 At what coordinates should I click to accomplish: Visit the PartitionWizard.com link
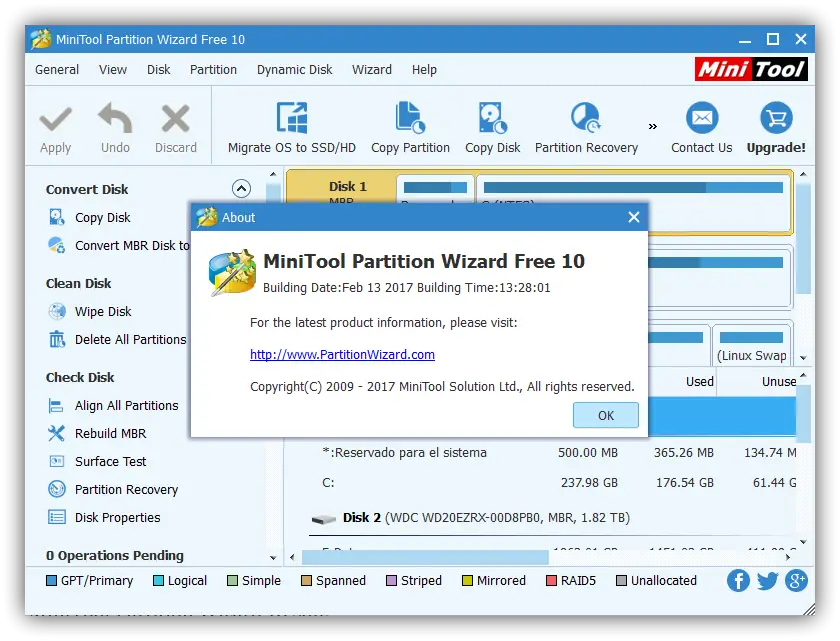[x=342, y=355]
